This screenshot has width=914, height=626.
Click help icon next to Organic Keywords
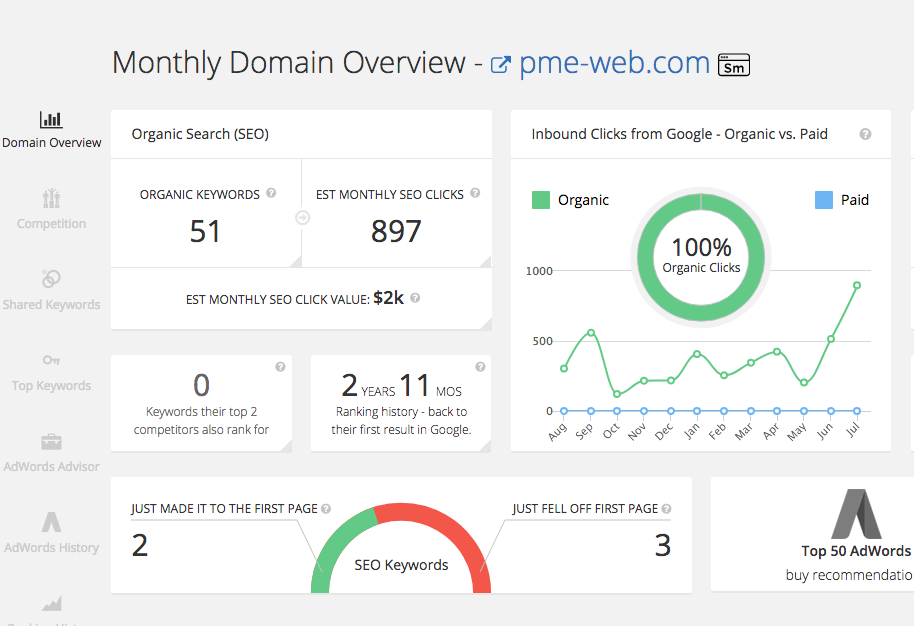[x=271, y=193]
